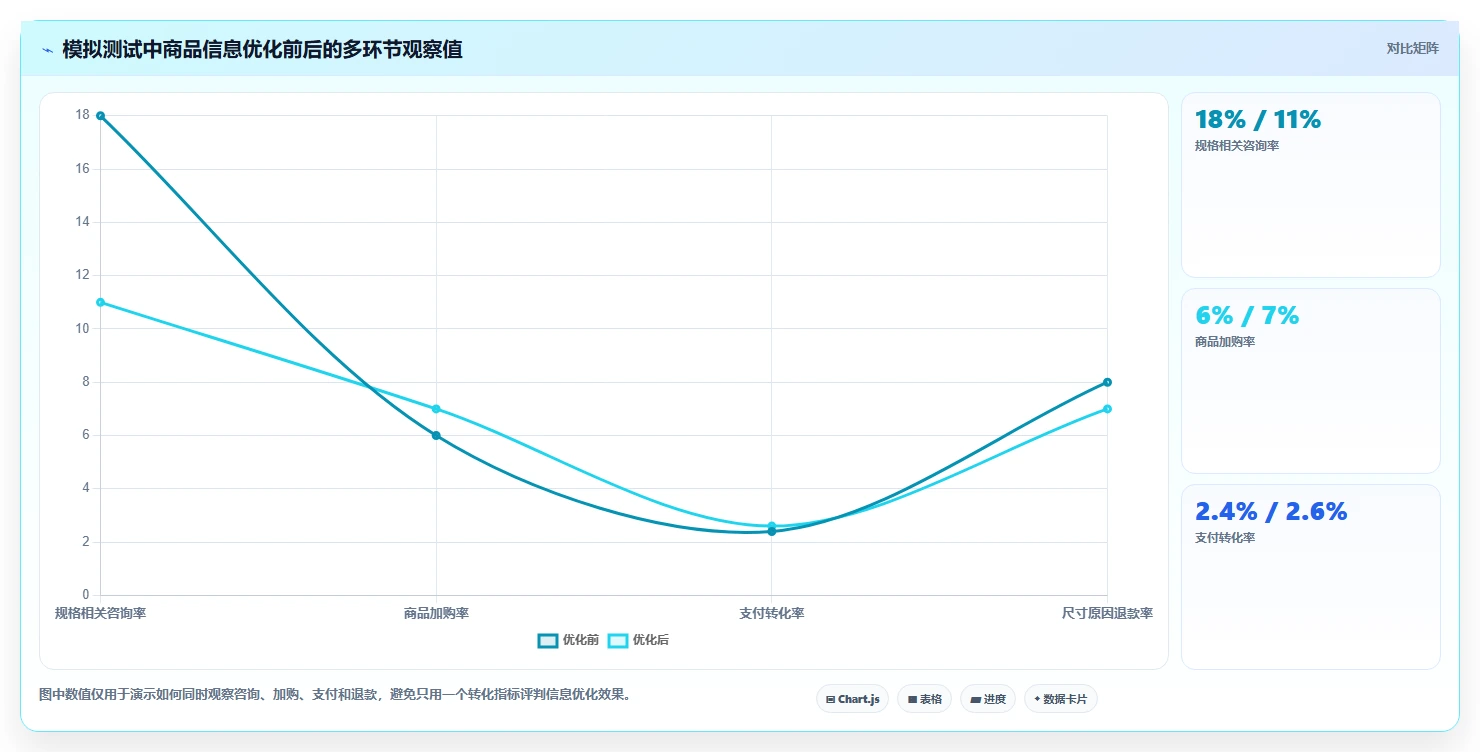Click the 优化前 尺寸原因退款率 point at 8
Image resolution: width=1480 pixels, height=752 pixels.
point(1107,382)
